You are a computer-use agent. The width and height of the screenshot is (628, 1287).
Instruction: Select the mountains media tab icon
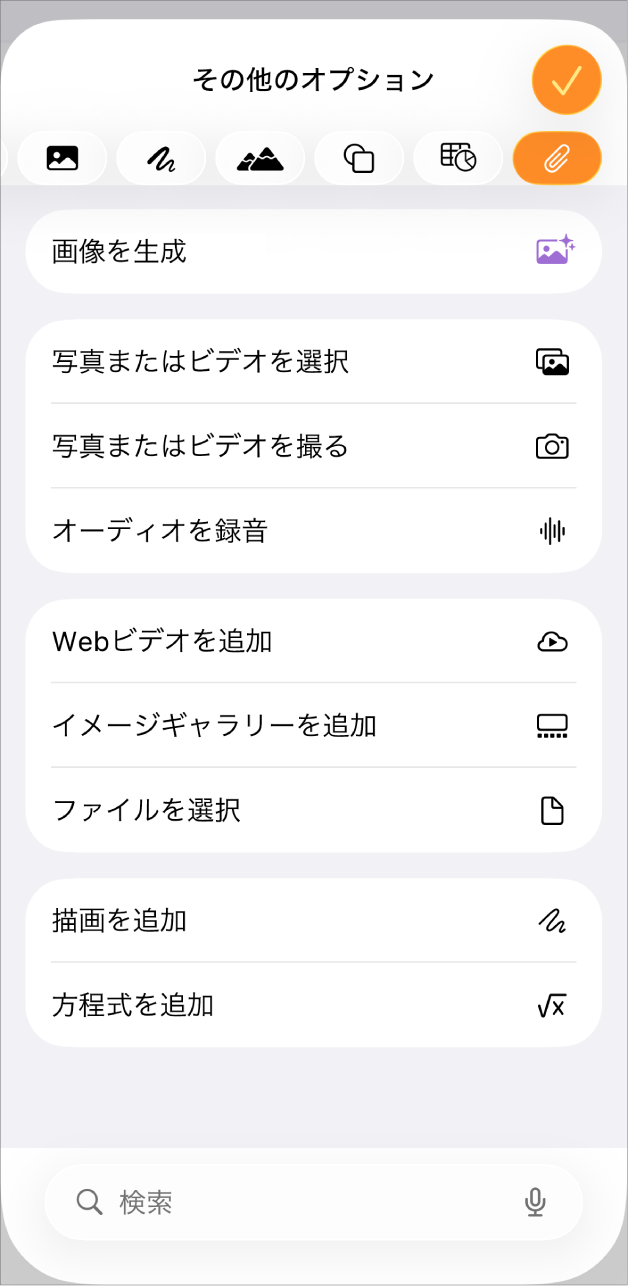pyautogui.click(x=260, y=157)
